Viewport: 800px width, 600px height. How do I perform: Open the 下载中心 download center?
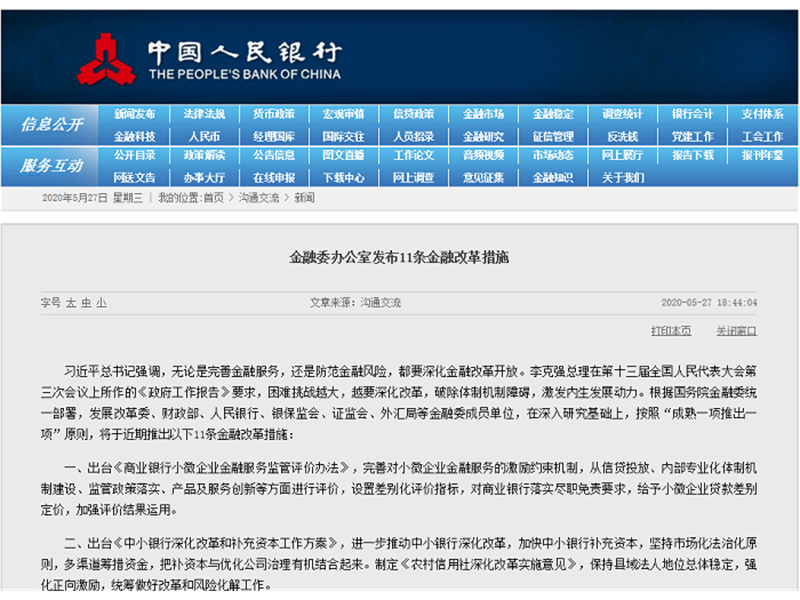point(343,177)
